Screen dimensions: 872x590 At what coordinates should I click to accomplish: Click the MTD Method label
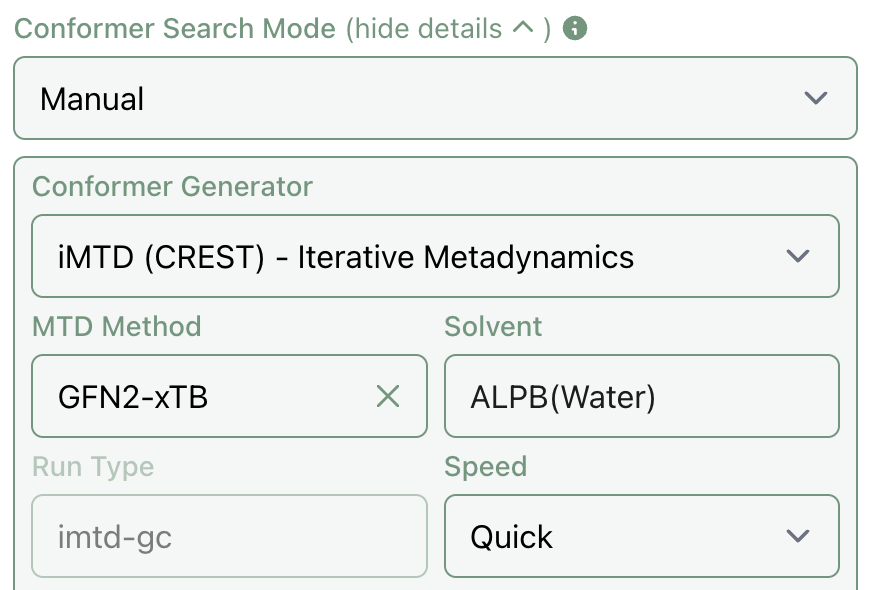116,326
